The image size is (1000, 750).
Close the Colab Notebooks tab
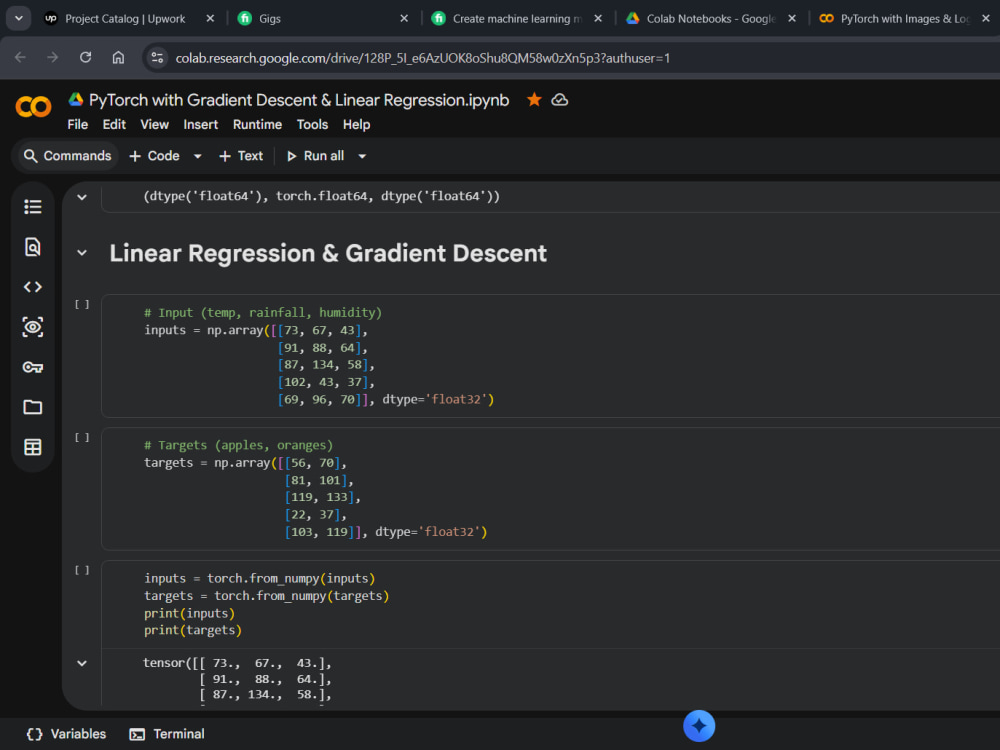791,18
